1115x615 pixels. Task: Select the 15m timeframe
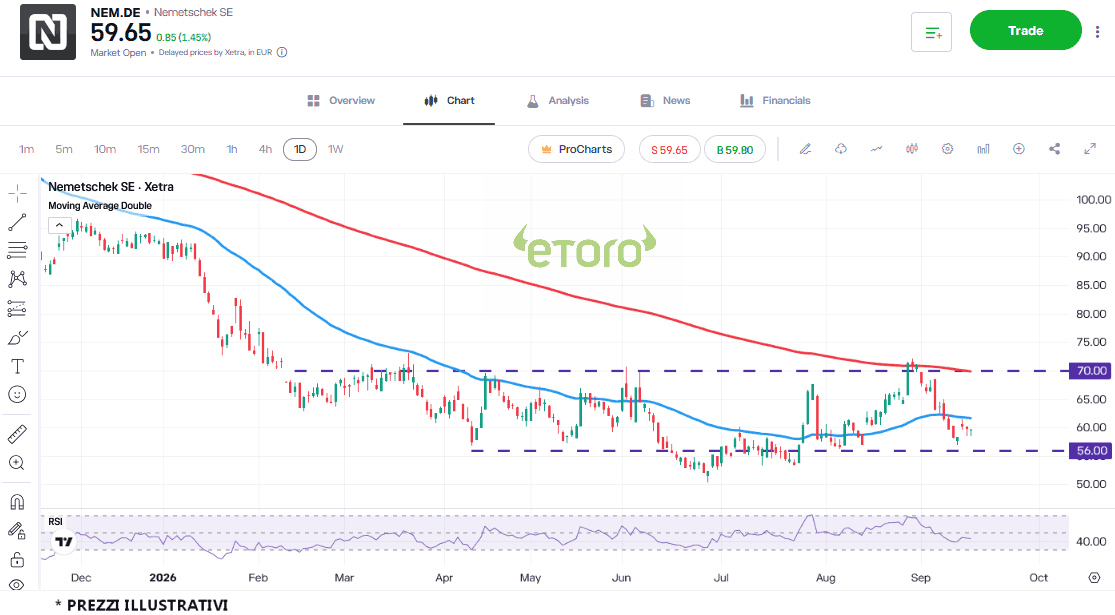coord(148,149)
